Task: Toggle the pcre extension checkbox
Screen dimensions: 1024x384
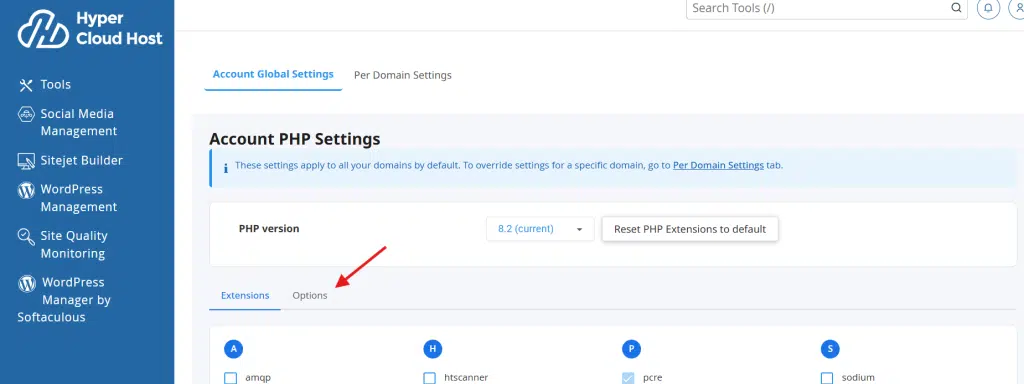Action: click(x=628, y=377)
